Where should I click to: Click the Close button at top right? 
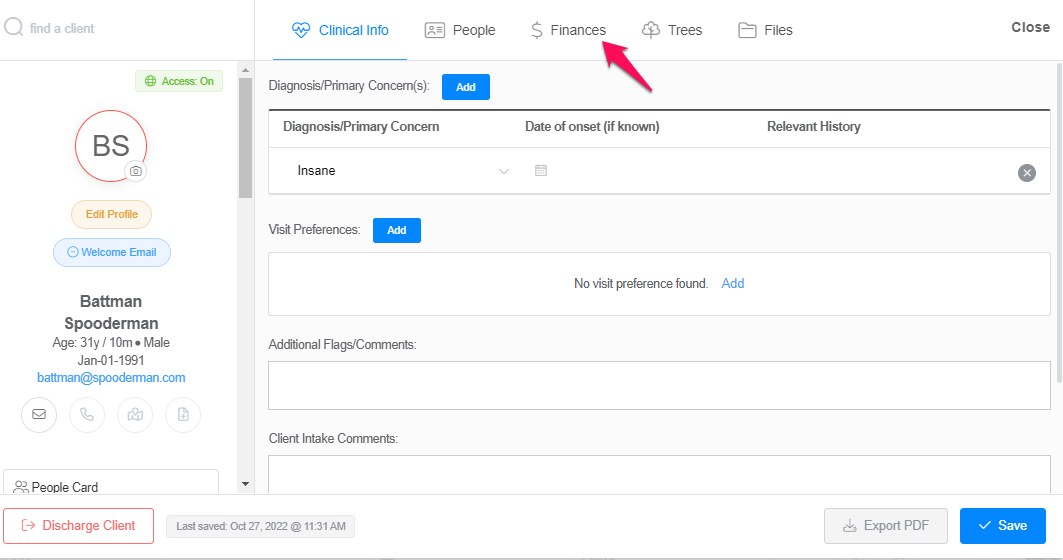[1030, 27]
